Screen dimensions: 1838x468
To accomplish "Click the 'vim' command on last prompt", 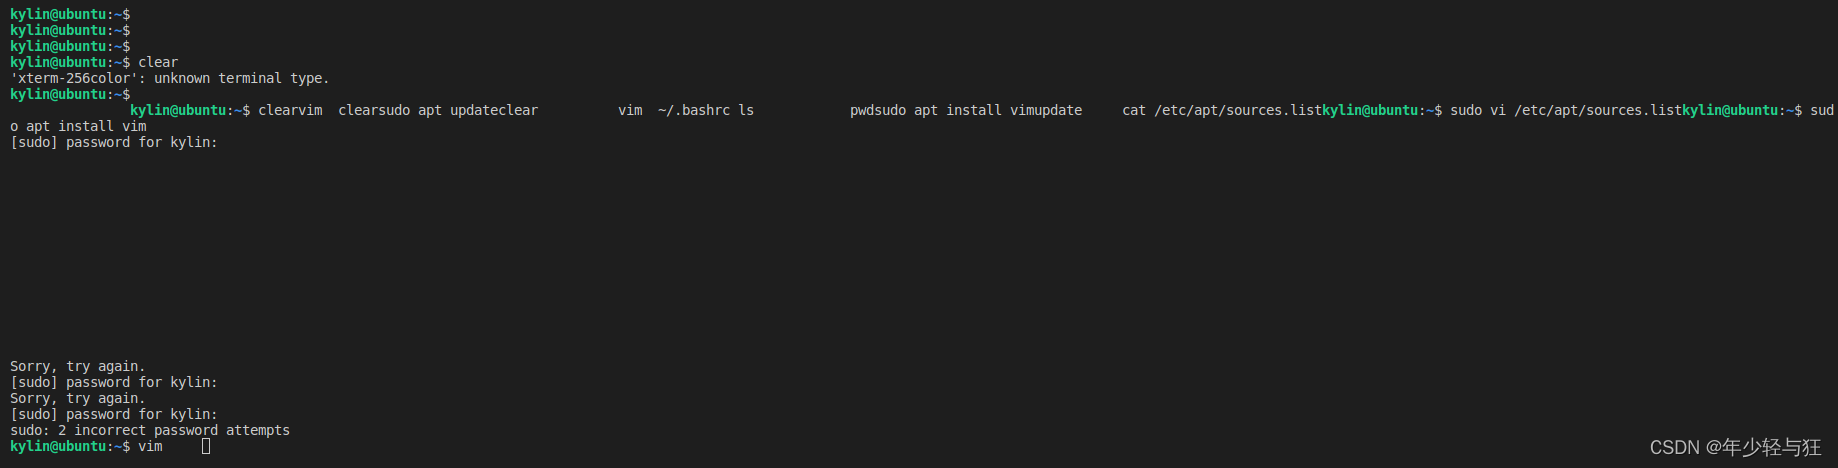I will pos(150,446).
